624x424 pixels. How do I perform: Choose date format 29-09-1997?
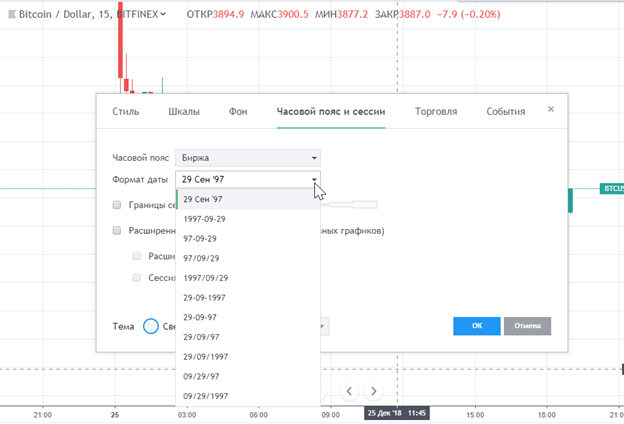click(248, 298)
